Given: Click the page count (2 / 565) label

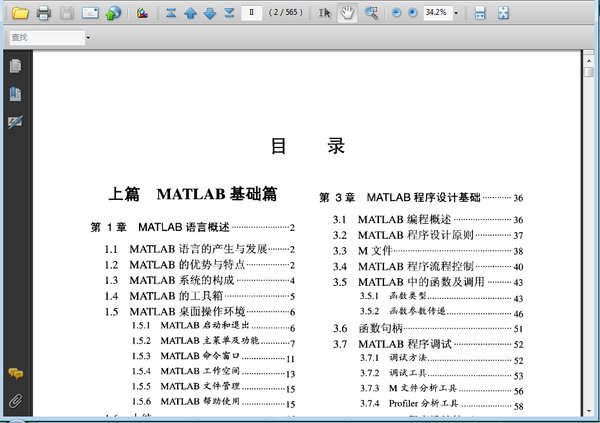Looking at the screenshot, I should [x=285, y=12].
